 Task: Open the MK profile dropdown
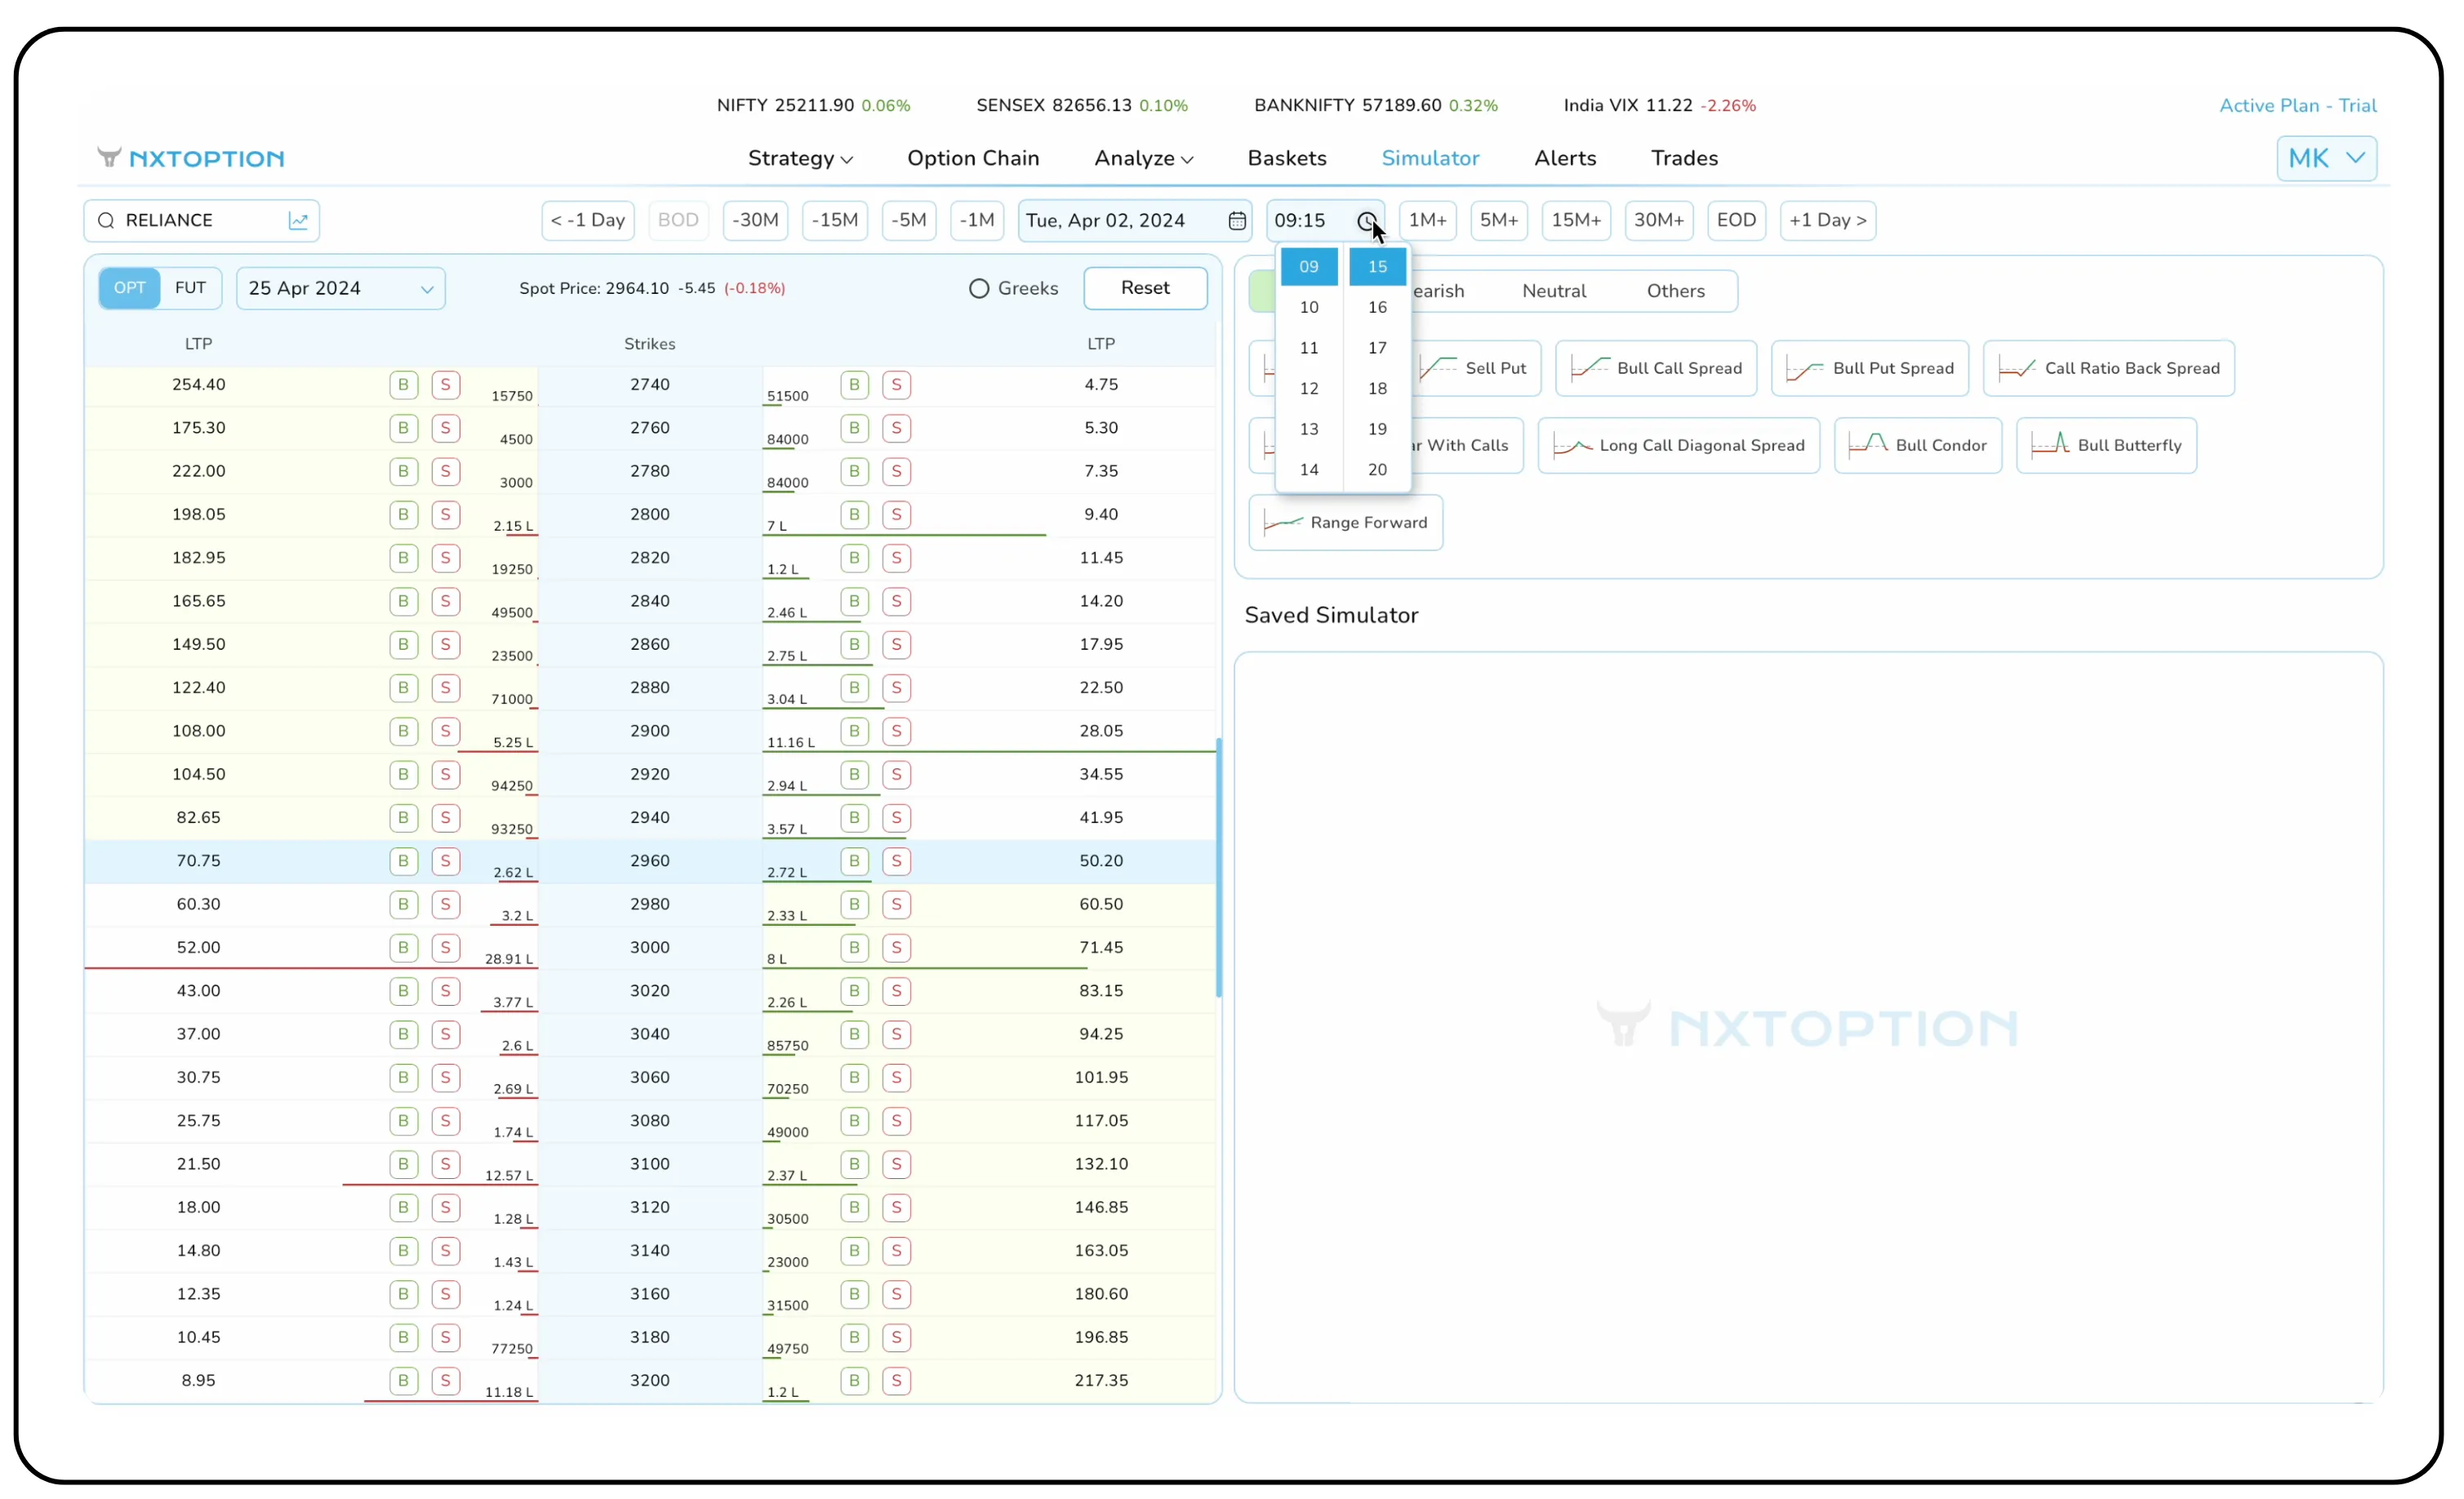coord(2326,157)
